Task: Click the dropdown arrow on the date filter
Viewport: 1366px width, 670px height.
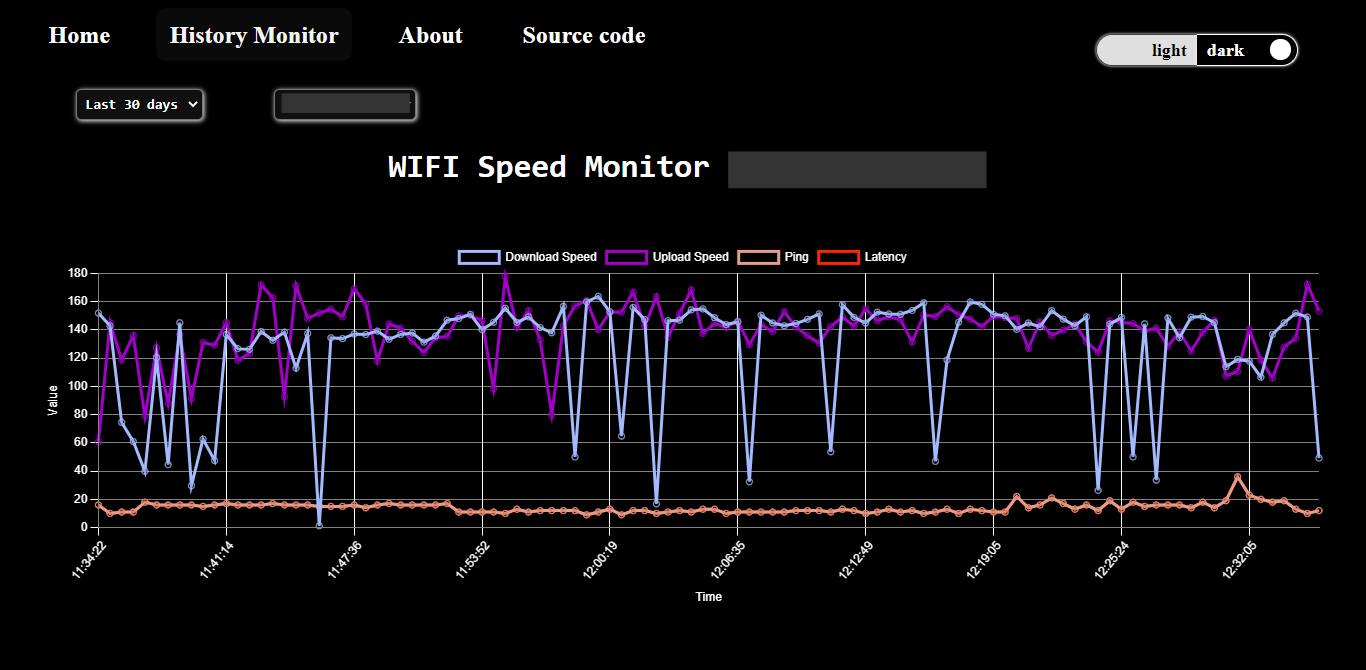Action: tap(190, 104)
